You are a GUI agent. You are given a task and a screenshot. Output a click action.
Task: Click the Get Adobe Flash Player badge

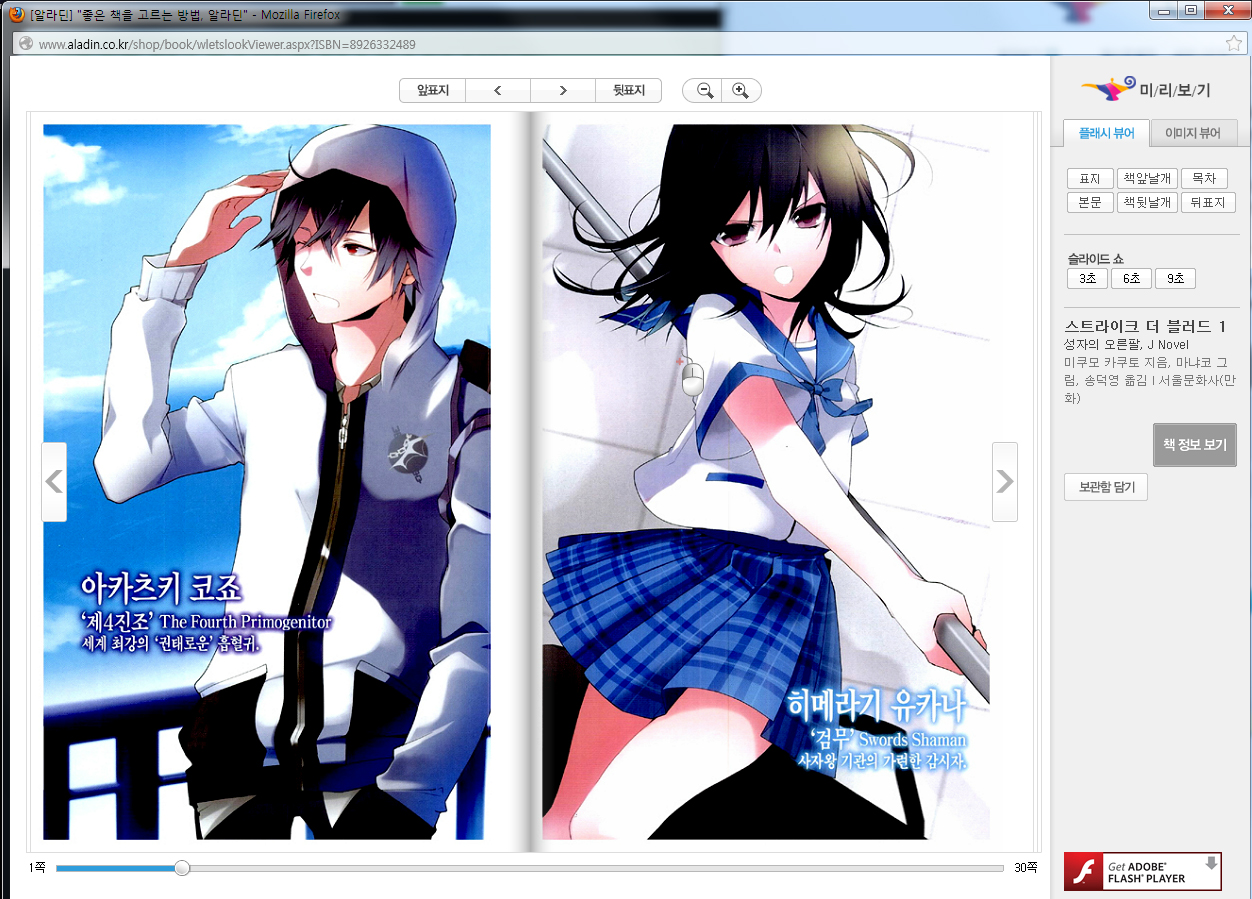tap(1142, 872)
